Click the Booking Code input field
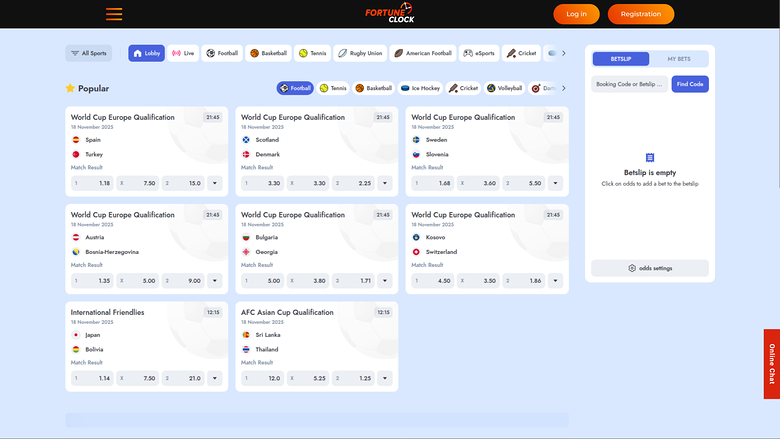780x439 pixels. [x=629, y=85]
